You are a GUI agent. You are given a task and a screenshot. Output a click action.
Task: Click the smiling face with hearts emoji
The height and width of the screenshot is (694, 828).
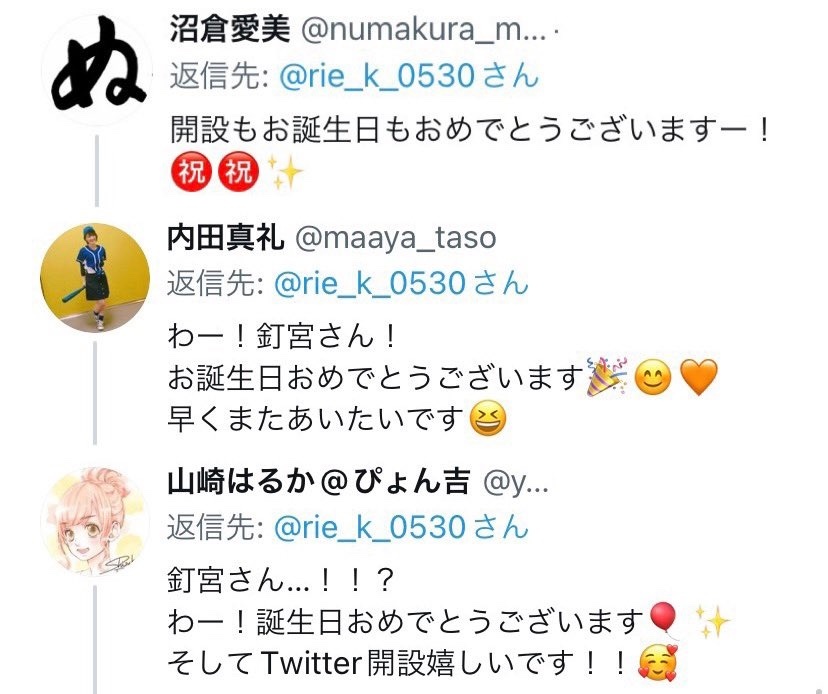pyautogui.click(x=657, y=662)
